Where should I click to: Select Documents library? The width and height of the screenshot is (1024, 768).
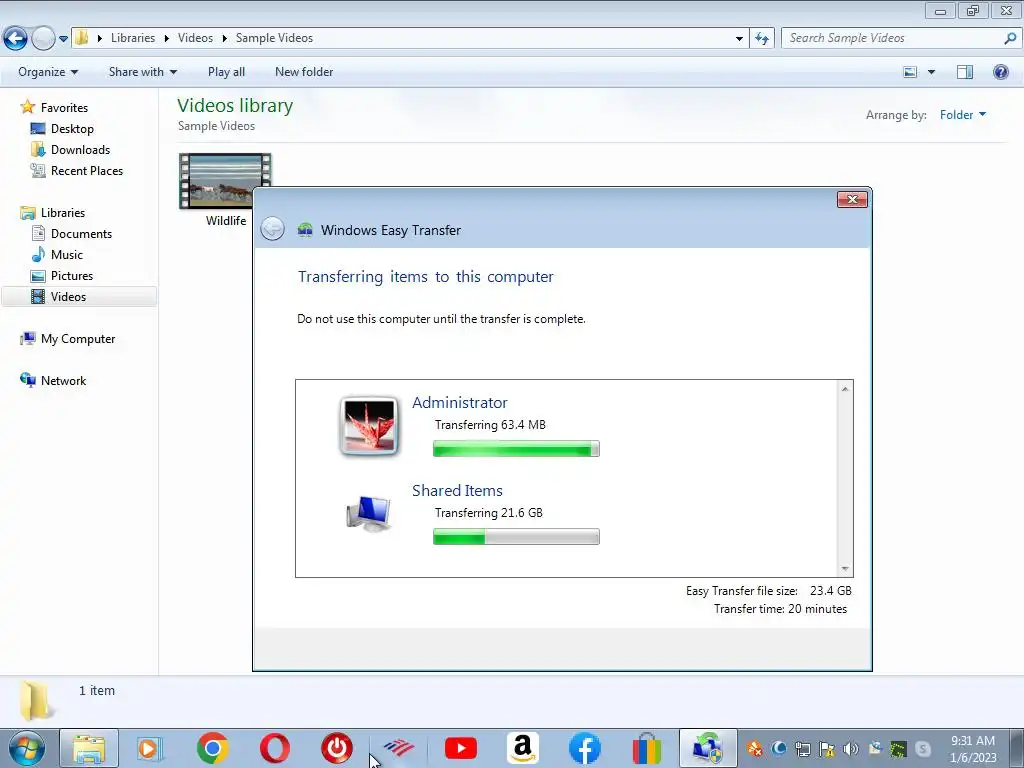tap(72, 234)
